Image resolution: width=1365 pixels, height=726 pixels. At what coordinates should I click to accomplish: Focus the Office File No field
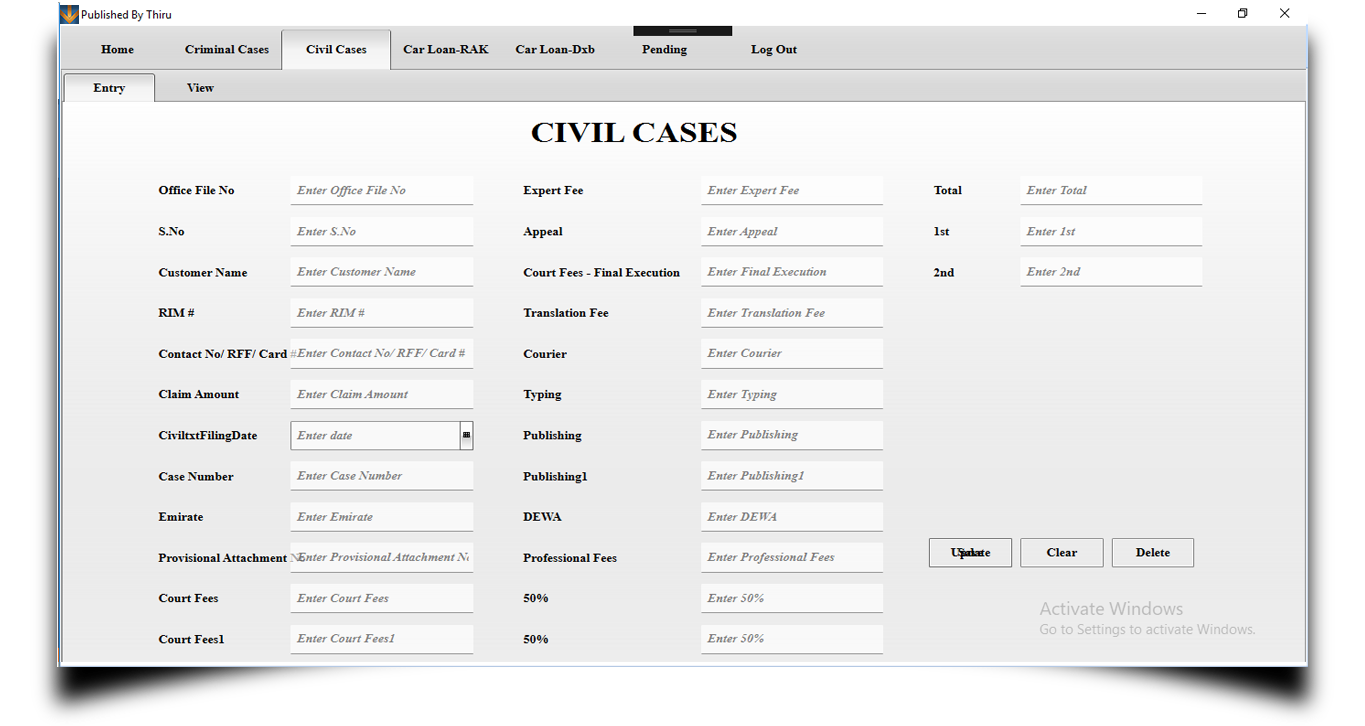point(382,190)
